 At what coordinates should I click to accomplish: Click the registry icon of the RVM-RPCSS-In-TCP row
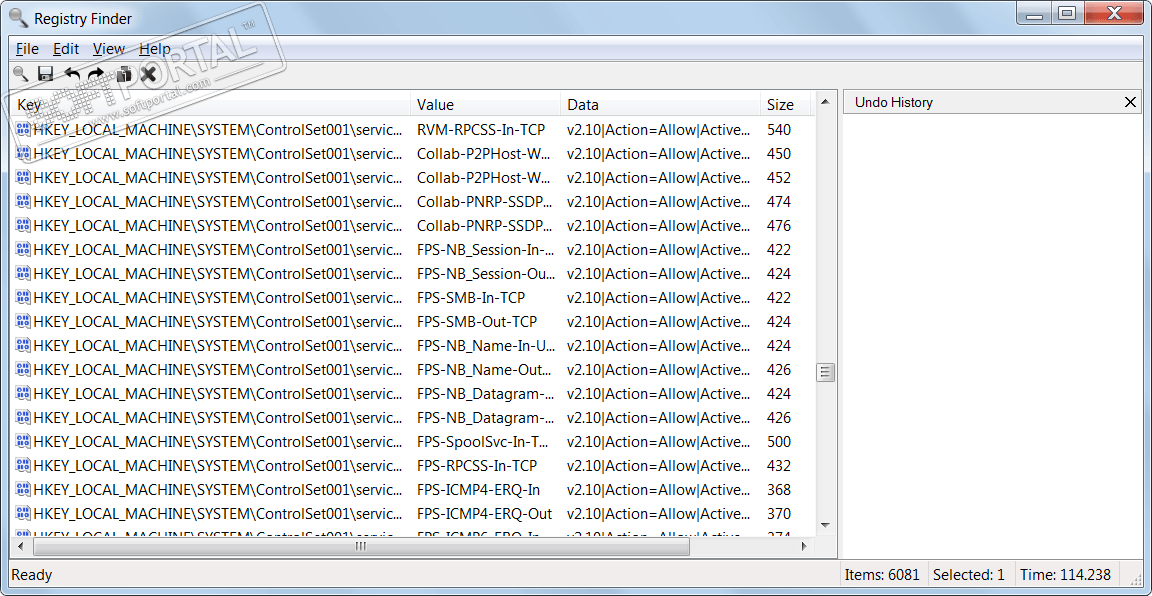tap(23, 130)
